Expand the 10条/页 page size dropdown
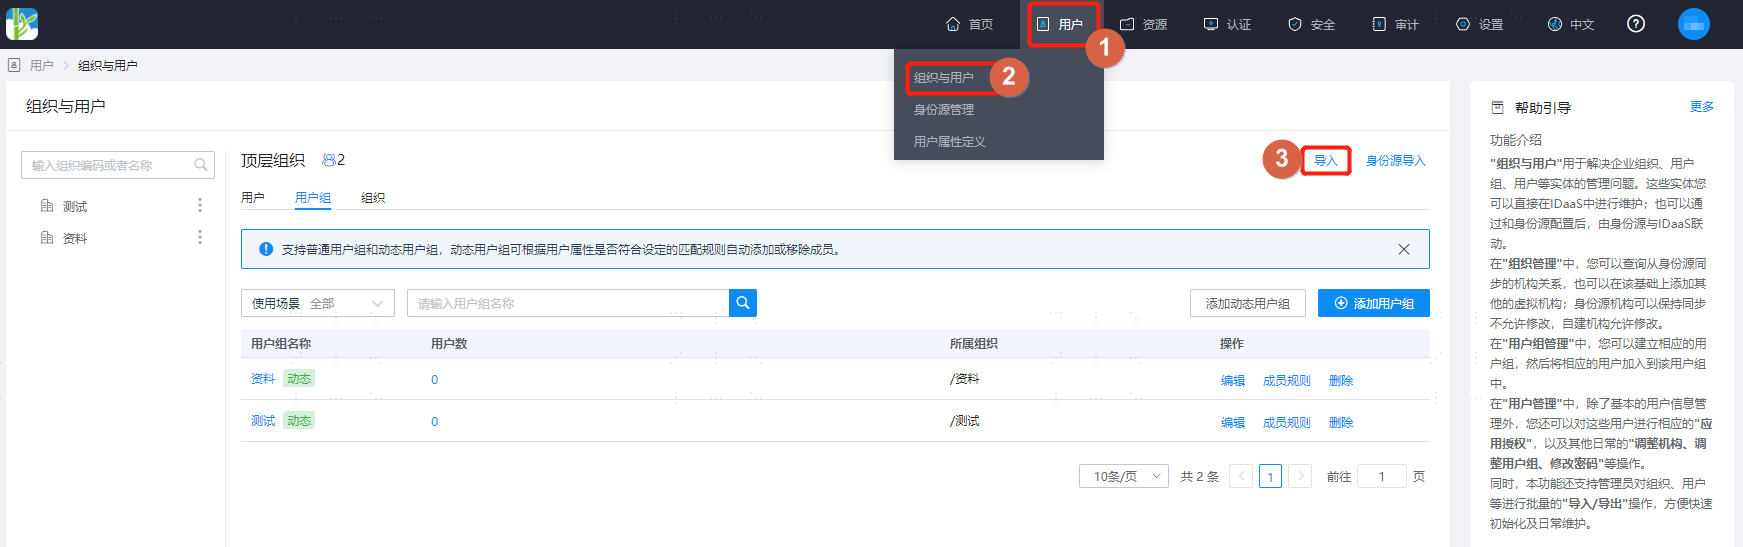 tap(1124, 476)
